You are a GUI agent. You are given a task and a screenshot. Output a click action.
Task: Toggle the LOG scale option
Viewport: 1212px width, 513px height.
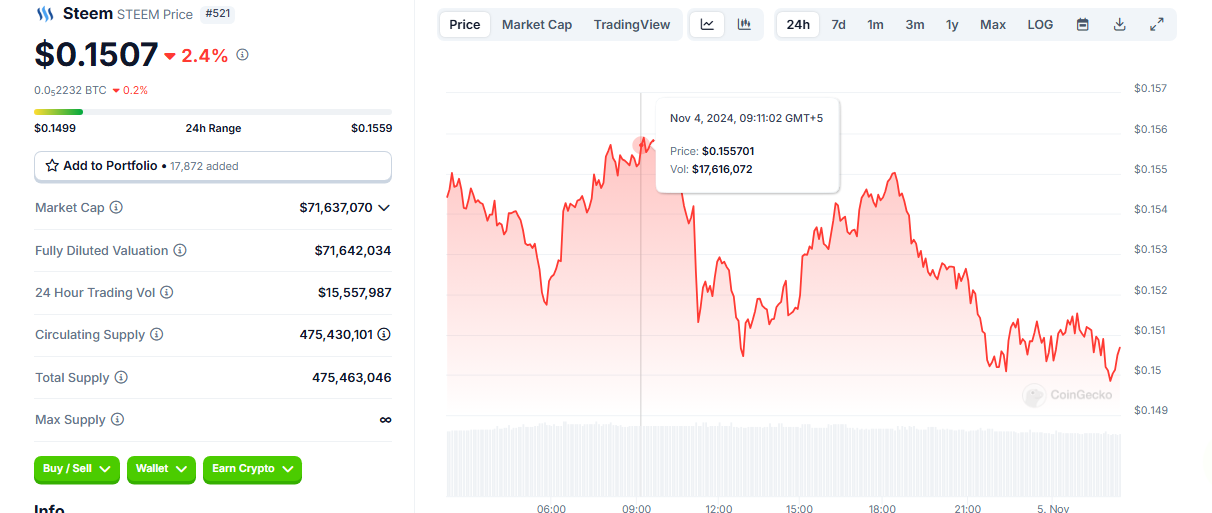pos(1040,24)
